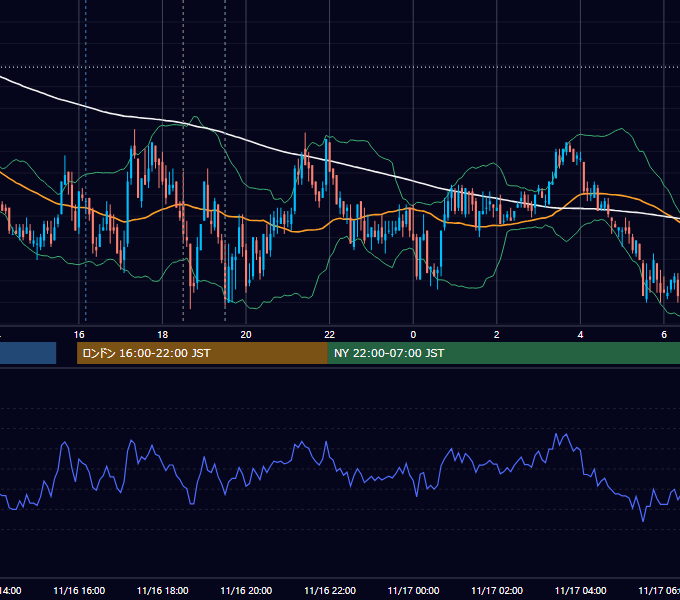Image resolution: width=680 pixels, height=600 pixels.
Task: Click the 11/17 00:00 date label
Action: click(x=413, y=590)
